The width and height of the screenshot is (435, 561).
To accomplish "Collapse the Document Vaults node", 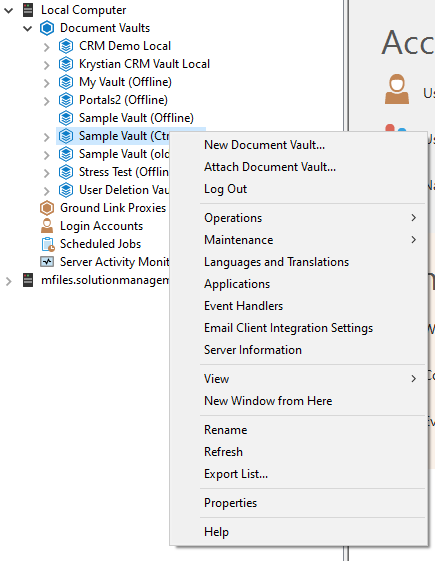I will pyautogui.click(x=28, y=28).
